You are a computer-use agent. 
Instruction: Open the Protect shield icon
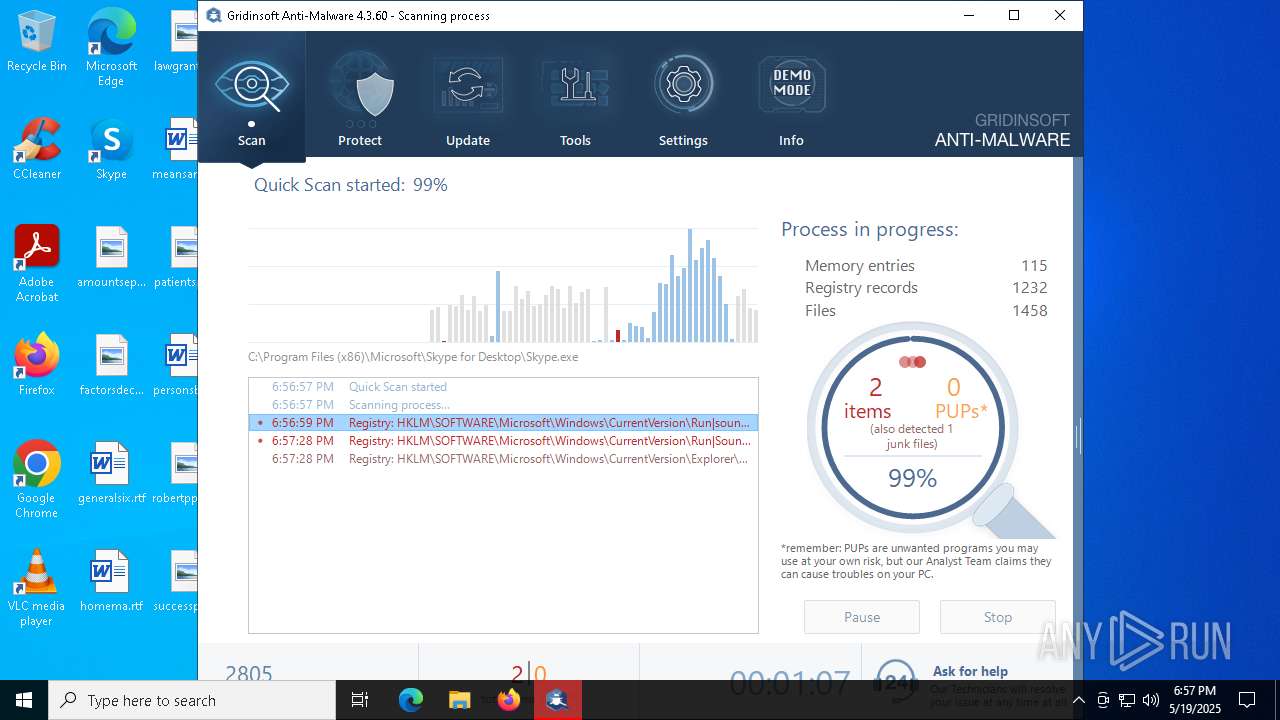[360, 87]
